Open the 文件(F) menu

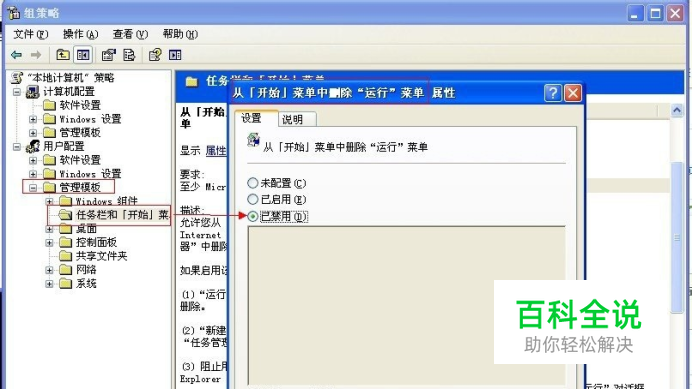coord(30,34)
